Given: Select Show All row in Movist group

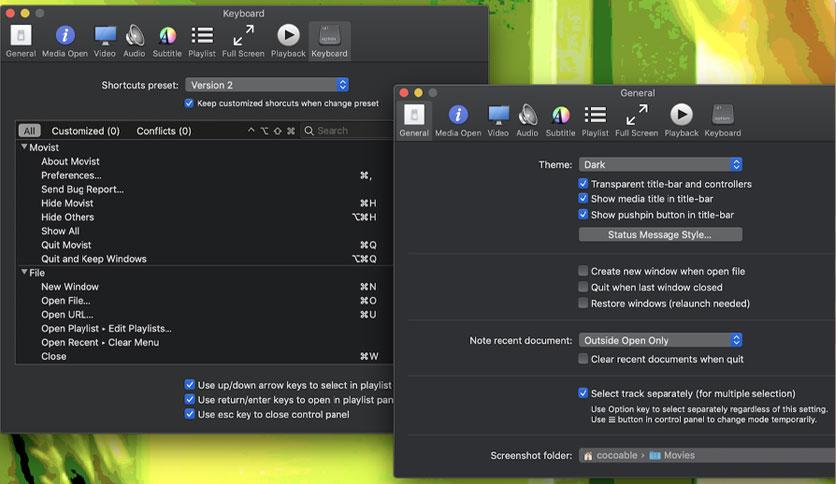Looking at the screenshot, I should coord(205,231).
